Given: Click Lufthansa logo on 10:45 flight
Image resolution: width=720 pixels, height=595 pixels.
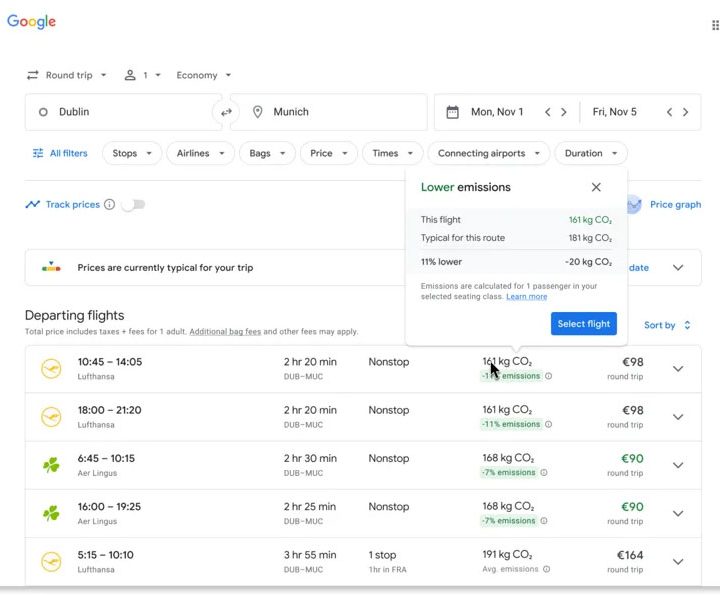Looking at the screenshot, I should point(51,369).
